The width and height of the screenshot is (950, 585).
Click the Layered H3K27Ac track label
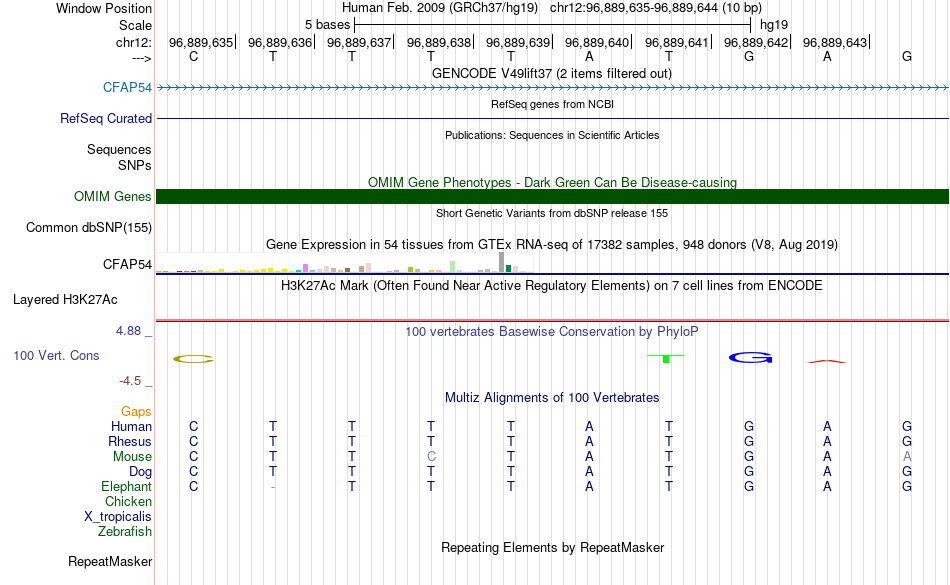(65, 299)
